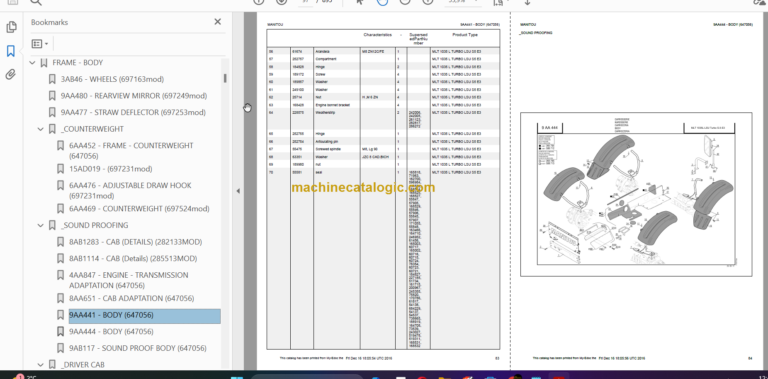Click the "Product Type" table column header

[465, 35]
